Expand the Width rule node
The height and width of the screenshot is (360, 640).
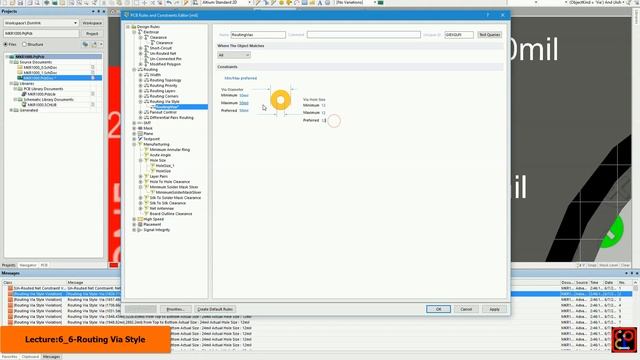(x=140, y=75)
